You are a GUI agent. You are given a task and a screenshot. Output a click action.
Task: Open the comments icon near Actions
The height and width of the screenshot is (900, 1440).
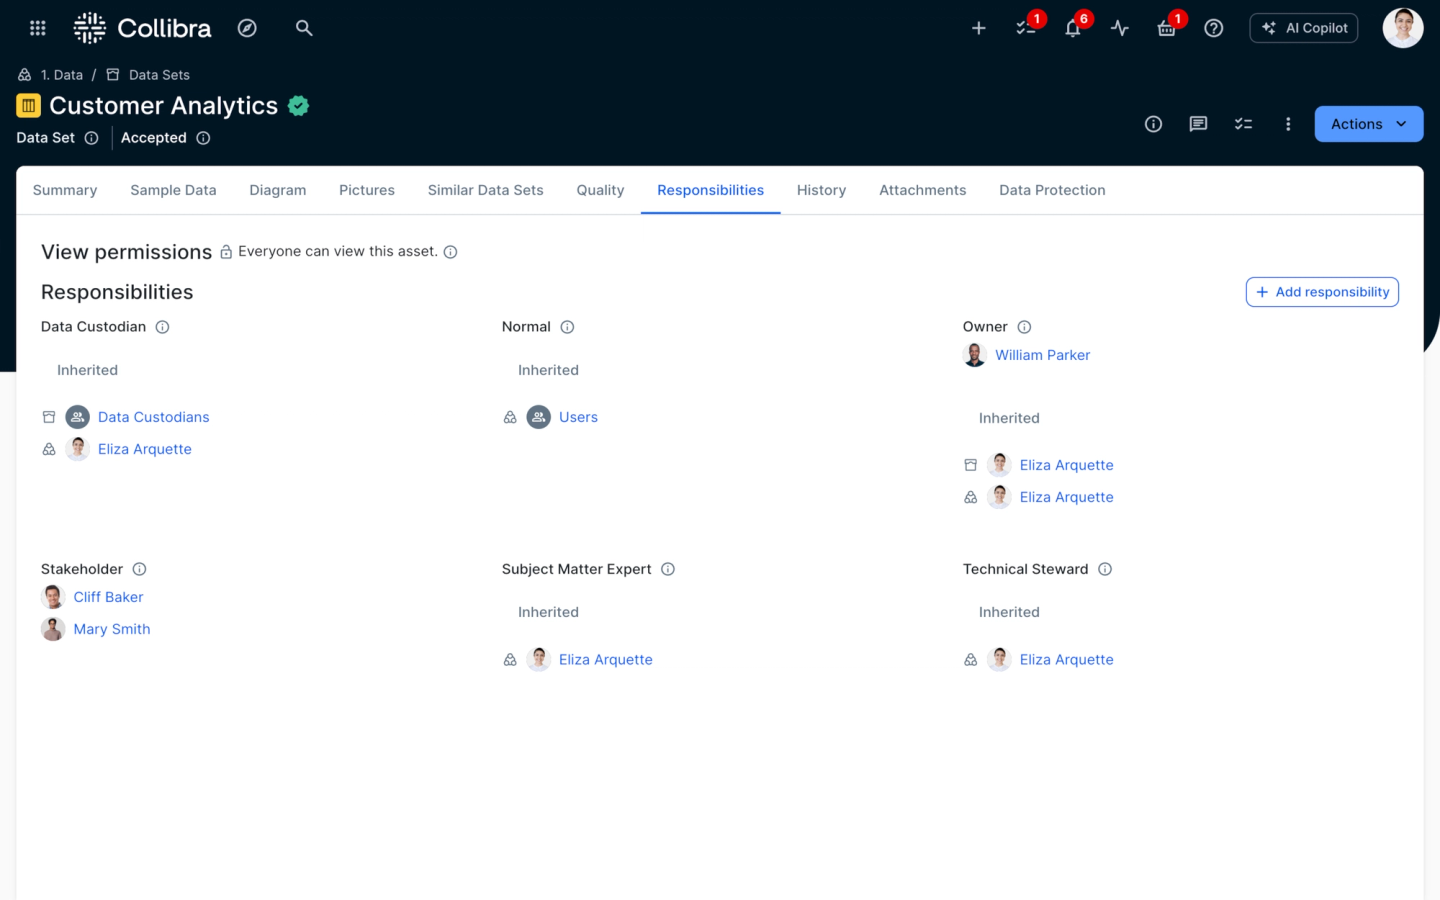click(1198, 124)
